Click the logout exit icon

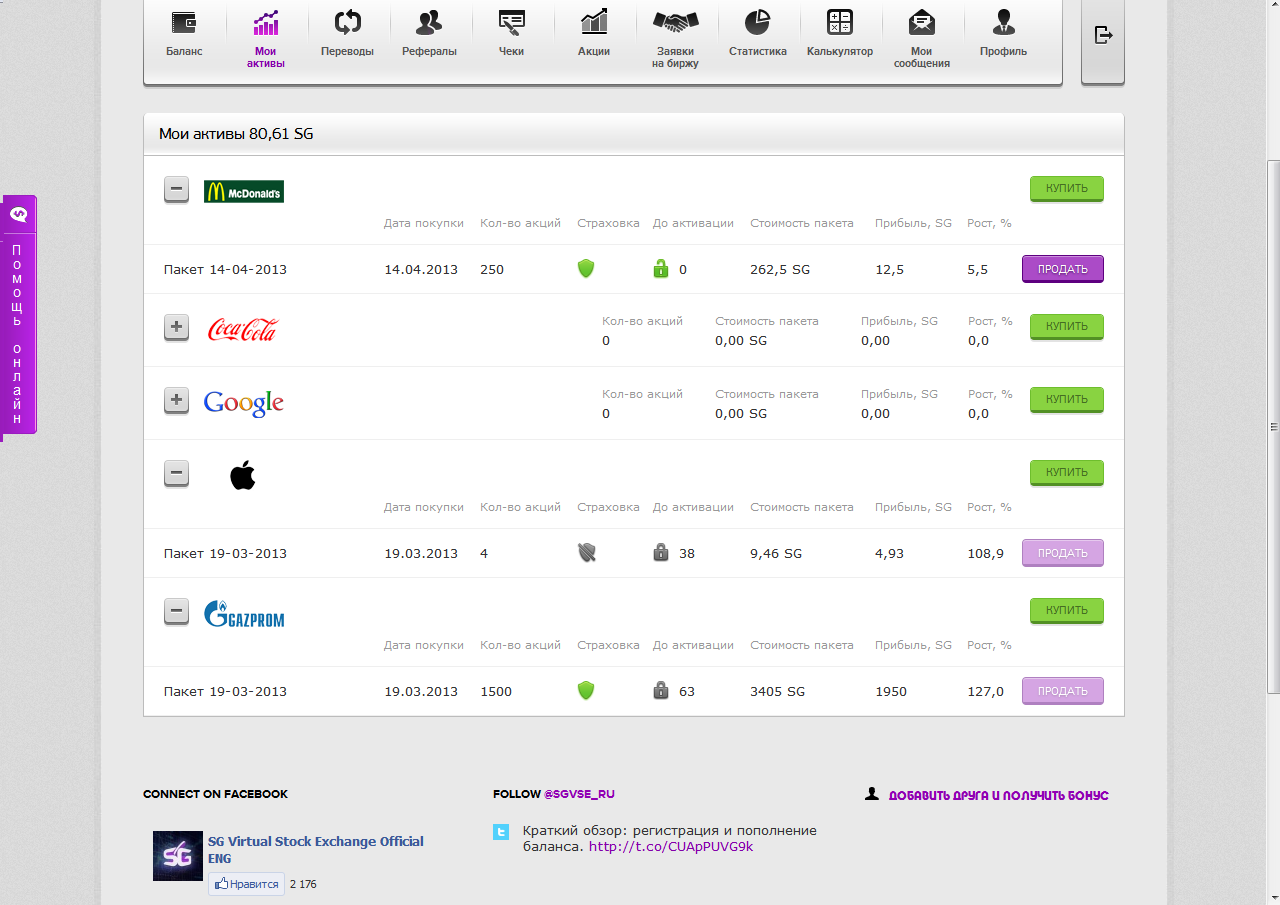click(1103, 35)
